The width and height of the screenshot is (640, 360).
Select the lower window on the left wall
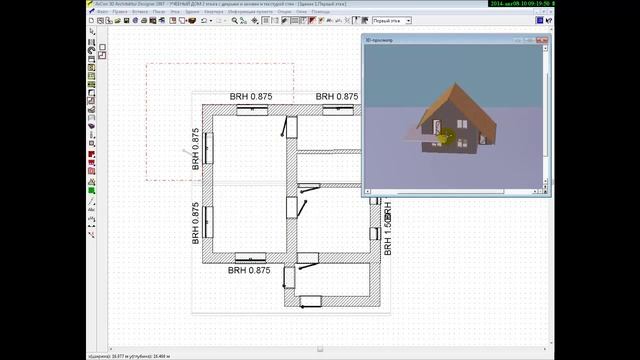click(208, 222)
